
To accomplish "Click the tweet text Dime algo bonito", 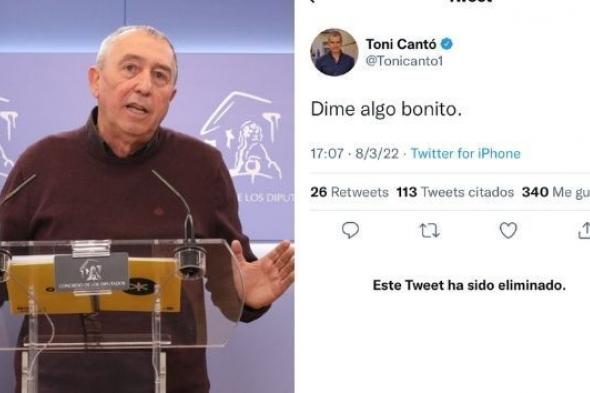I will click(x=386, y=109).
